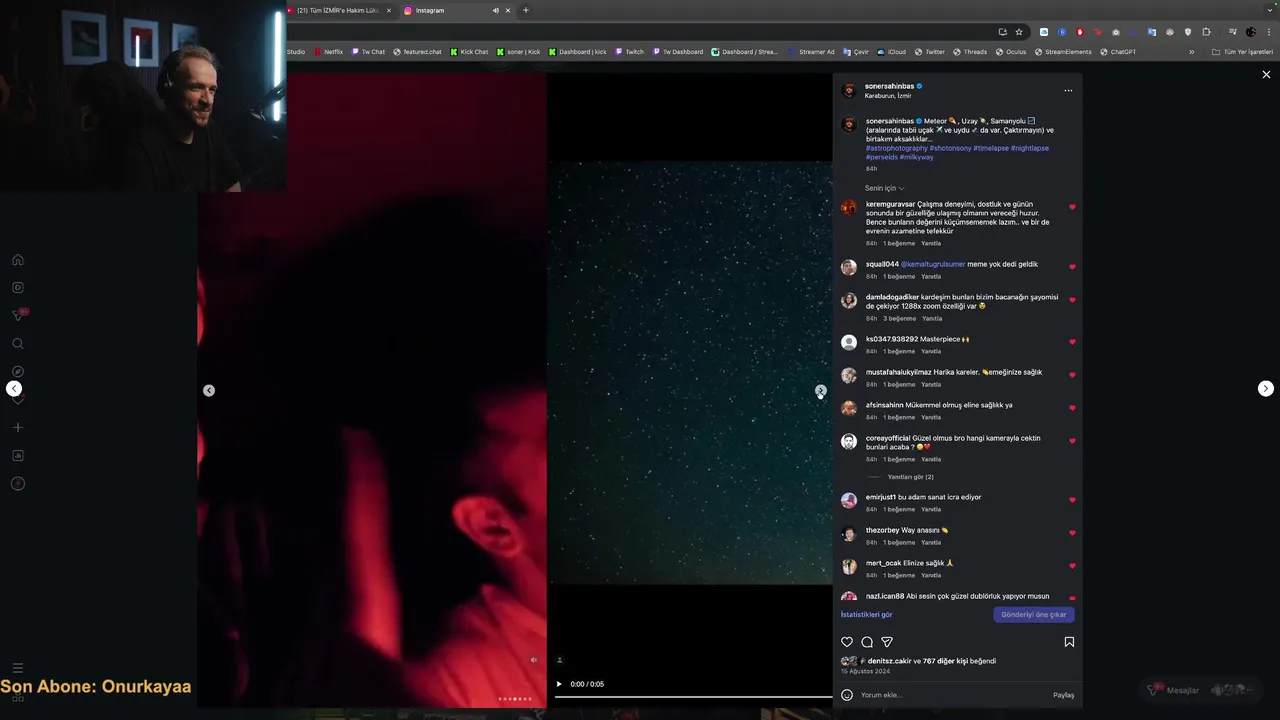Toggle video sound with the mute icon
Image resolution: width=1280 pixels, height=720 pixels.
click(x=533, y=660)
